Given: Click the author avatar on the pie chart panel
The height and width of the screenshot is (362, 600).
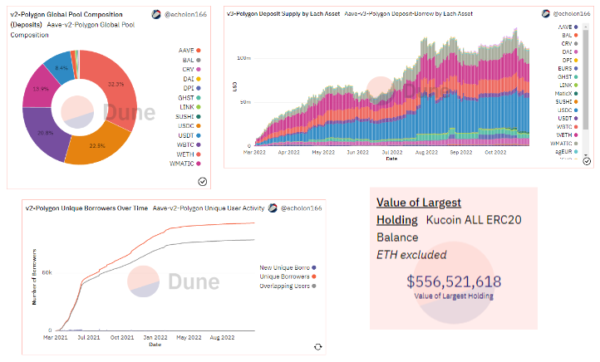Looking at the screenshot, I should 156,15.
